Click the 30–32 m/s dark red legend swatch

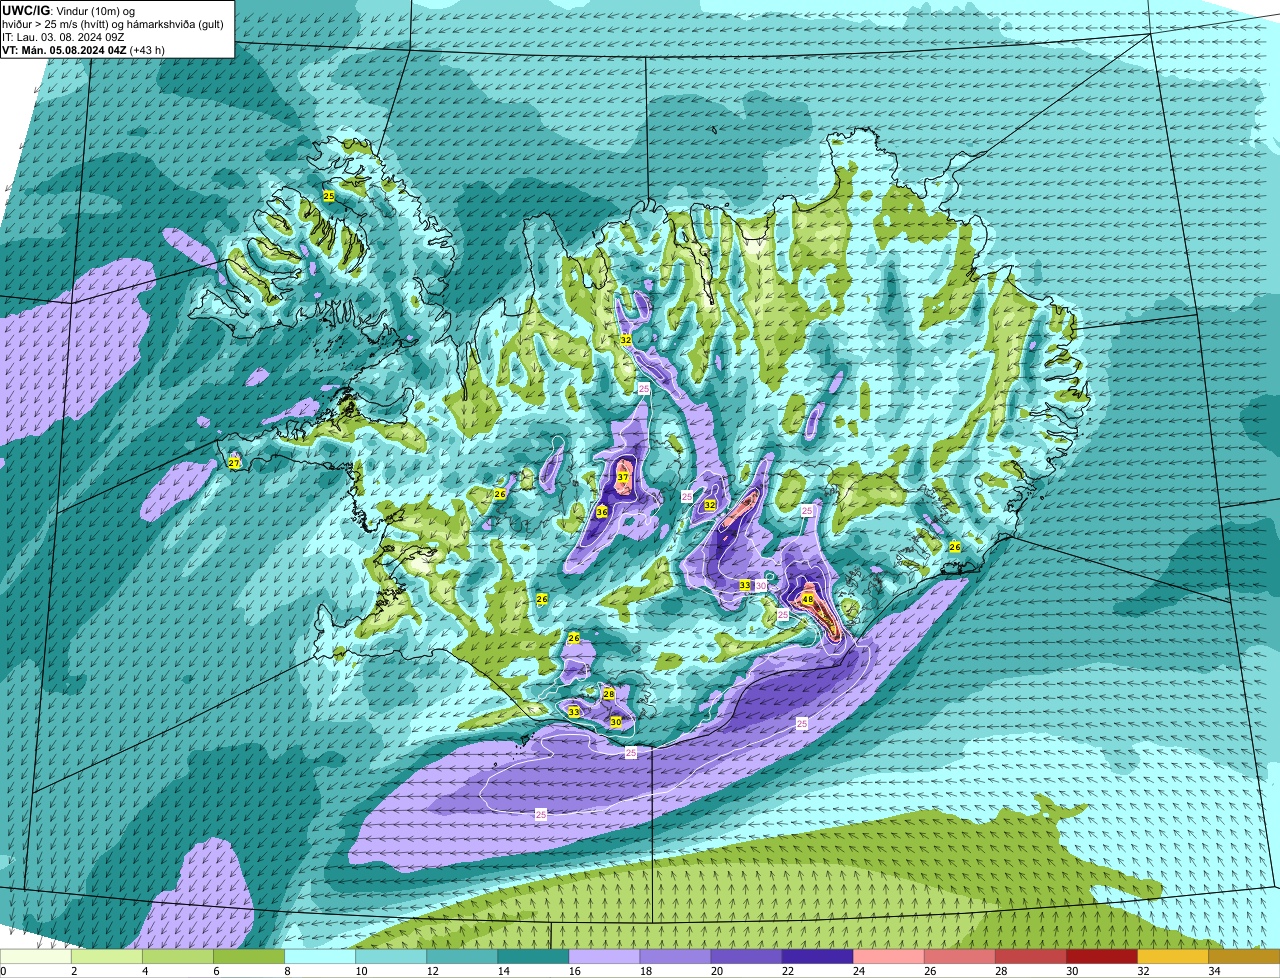1101,957
